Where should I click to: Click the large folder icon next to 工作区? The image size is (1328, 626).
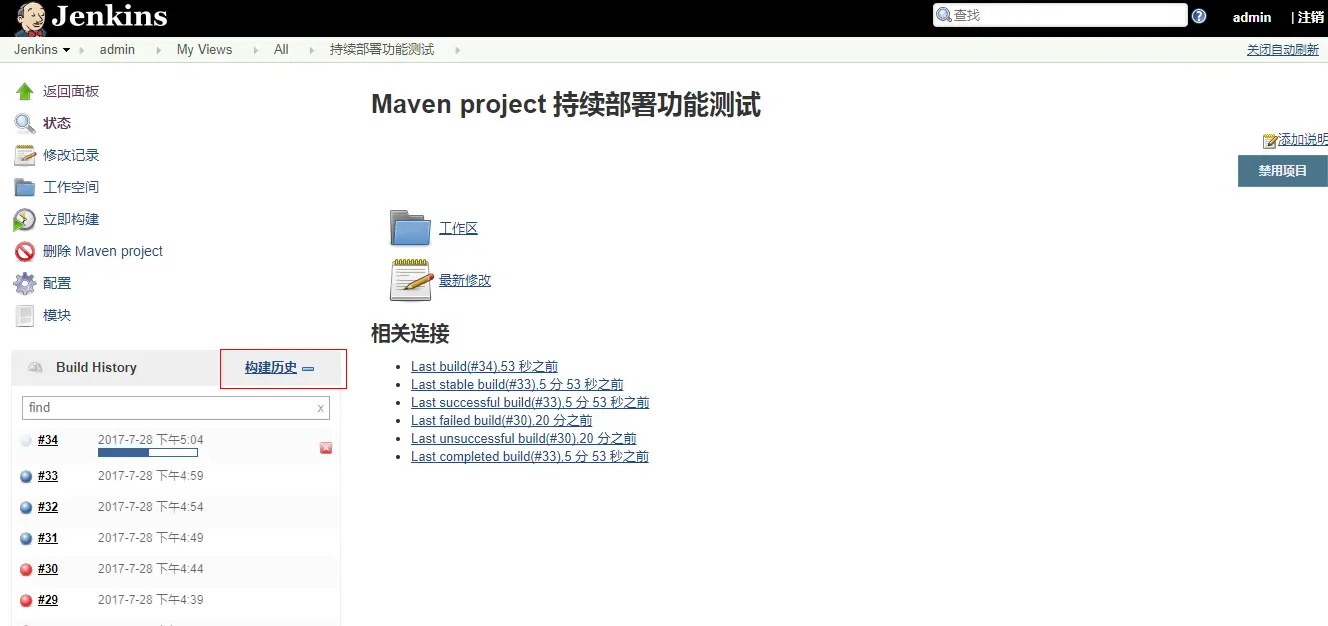tap(410, 228)
